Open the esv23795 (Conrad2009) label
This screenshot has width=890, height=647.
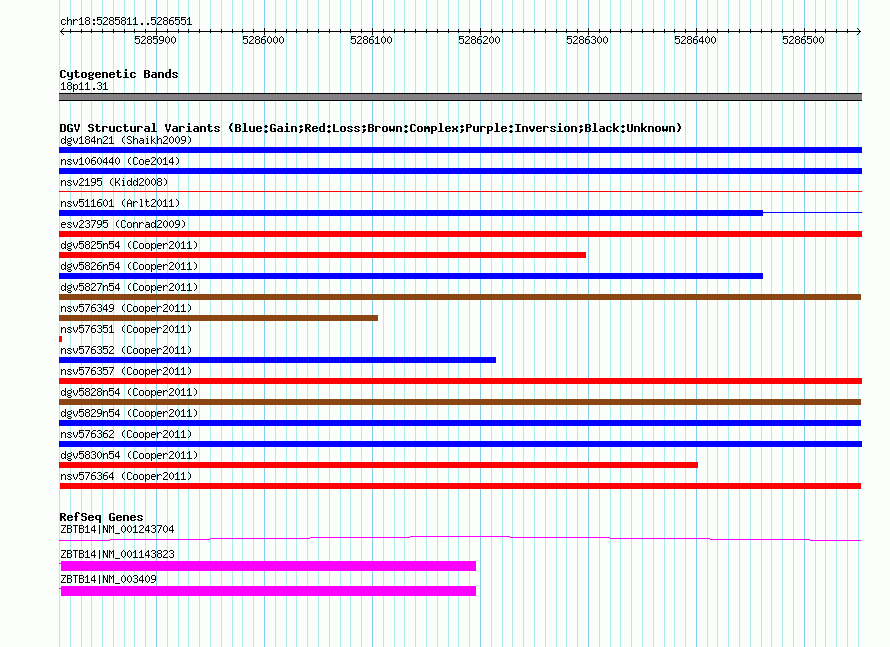click(123, 224)
